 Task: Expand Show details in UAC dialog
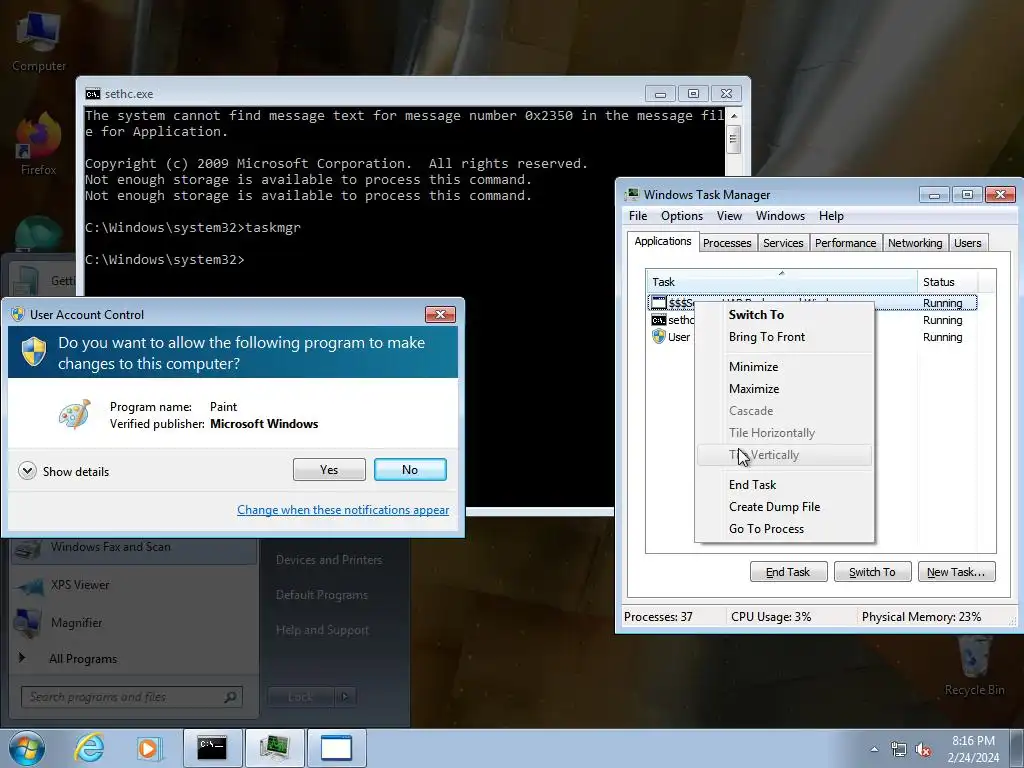point(63,471)
